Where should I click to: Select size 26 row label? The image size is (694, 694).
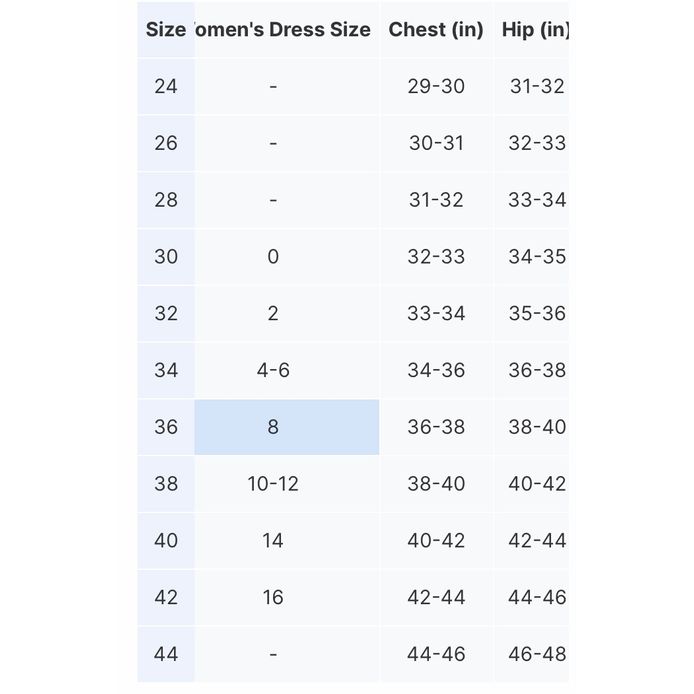pos(166,143)
